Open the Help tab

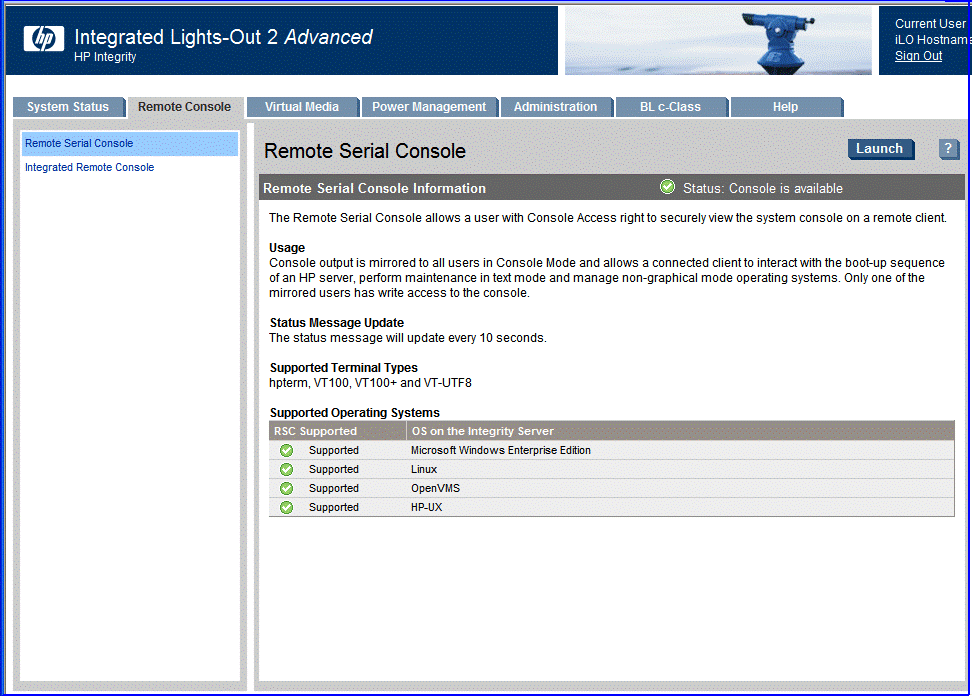click(x=785, y=107)
